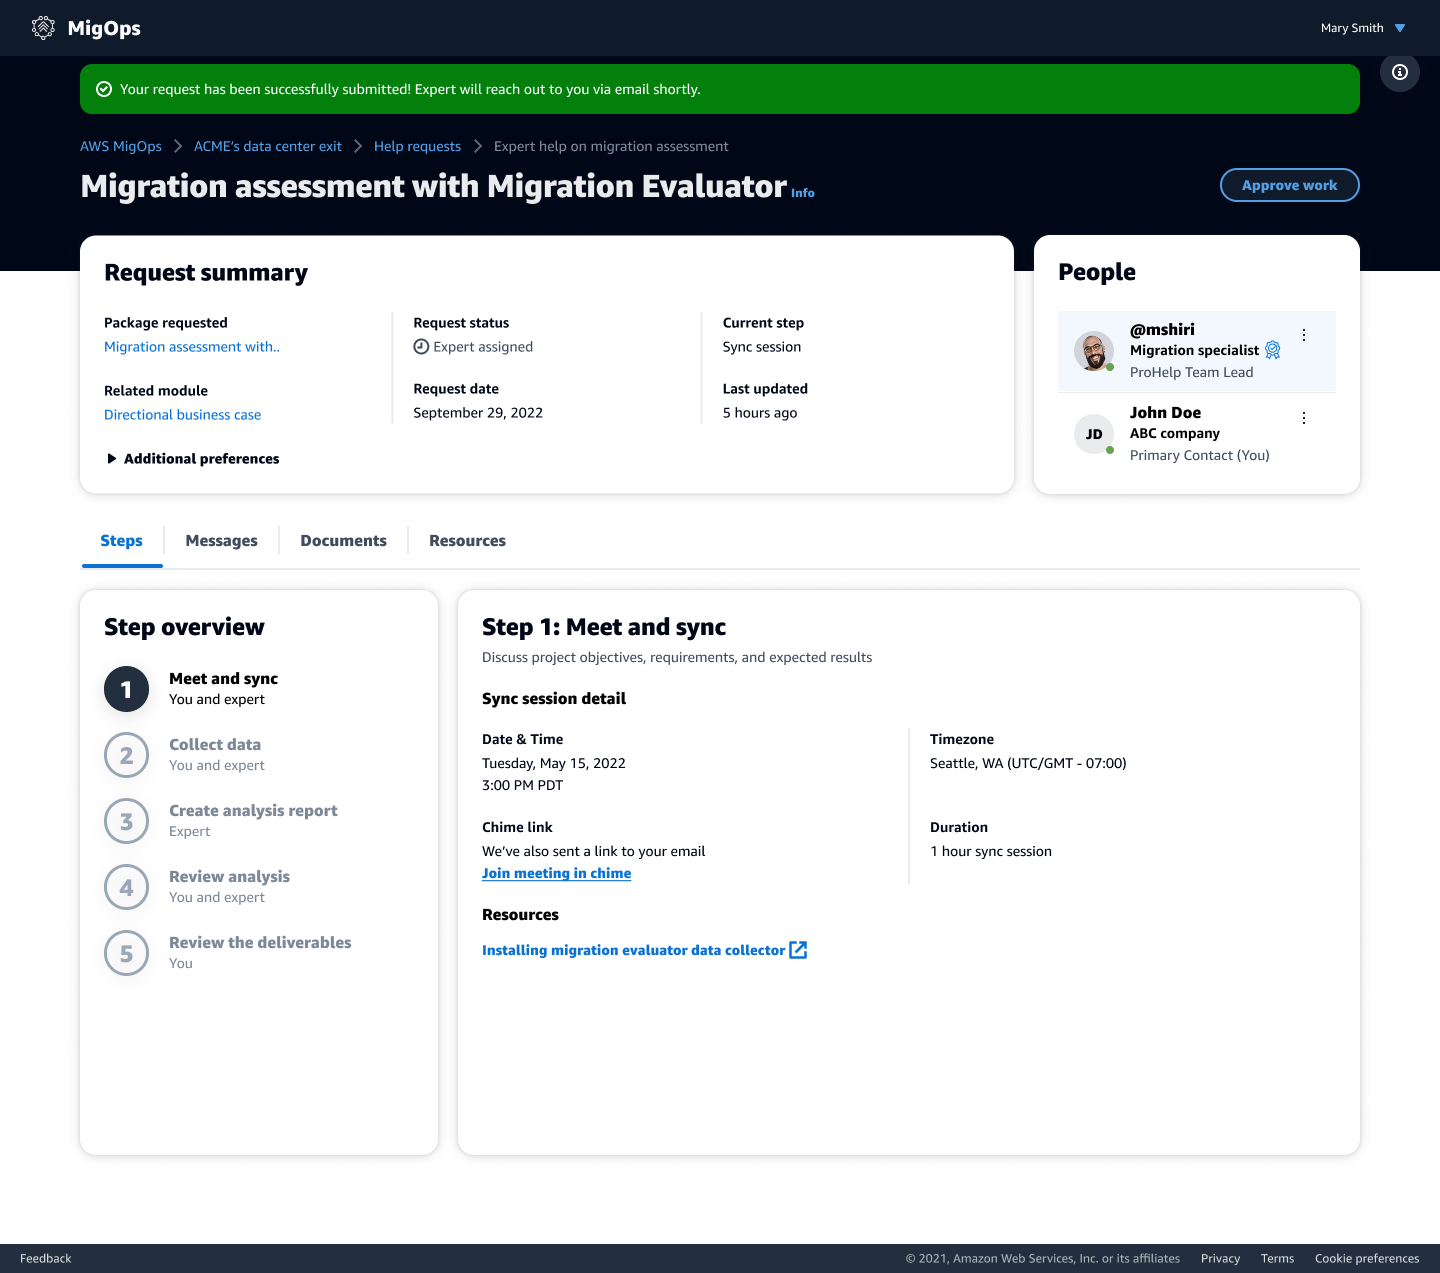Click the Approve work button
This screenshot has height=1273, width=1440.
(x=1289, y=185)
